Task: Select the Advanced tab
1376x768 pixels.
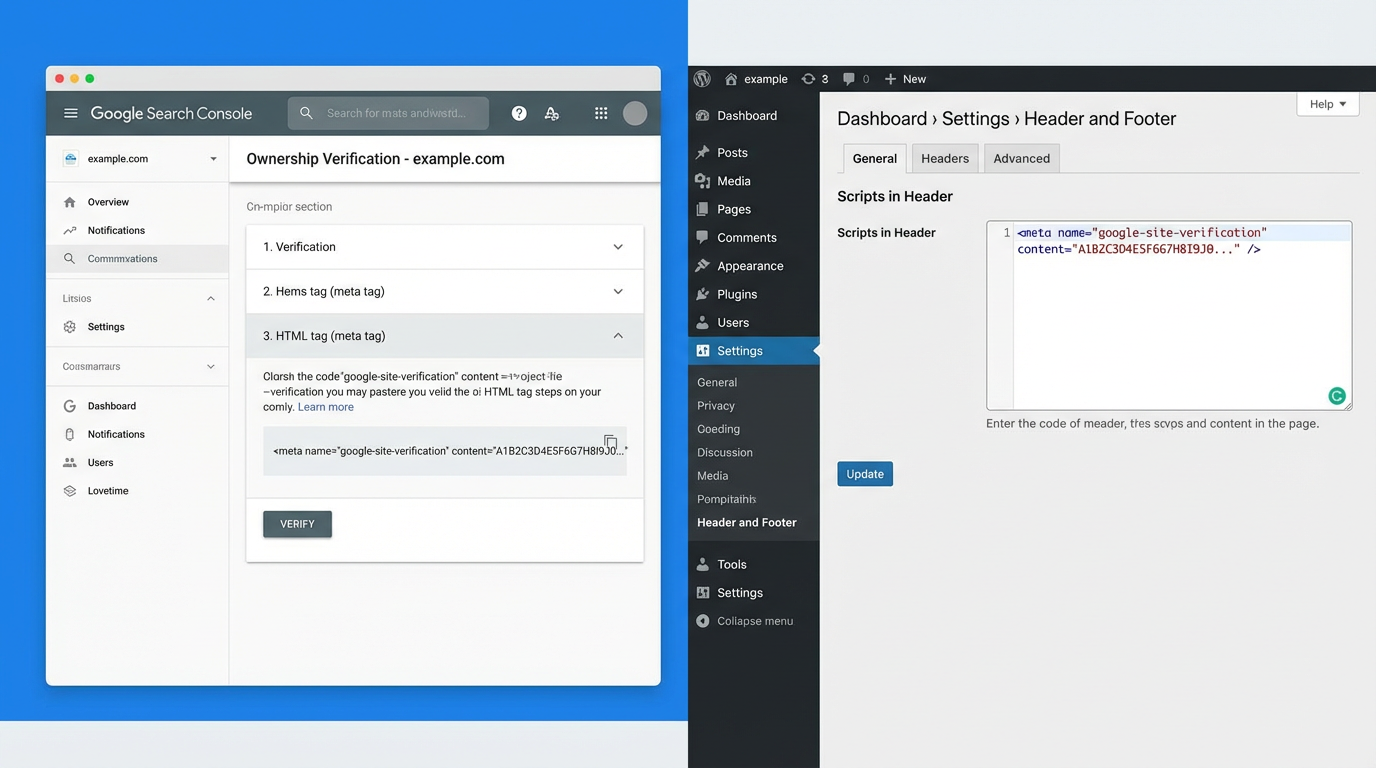Action: [x=1021, y=158]
